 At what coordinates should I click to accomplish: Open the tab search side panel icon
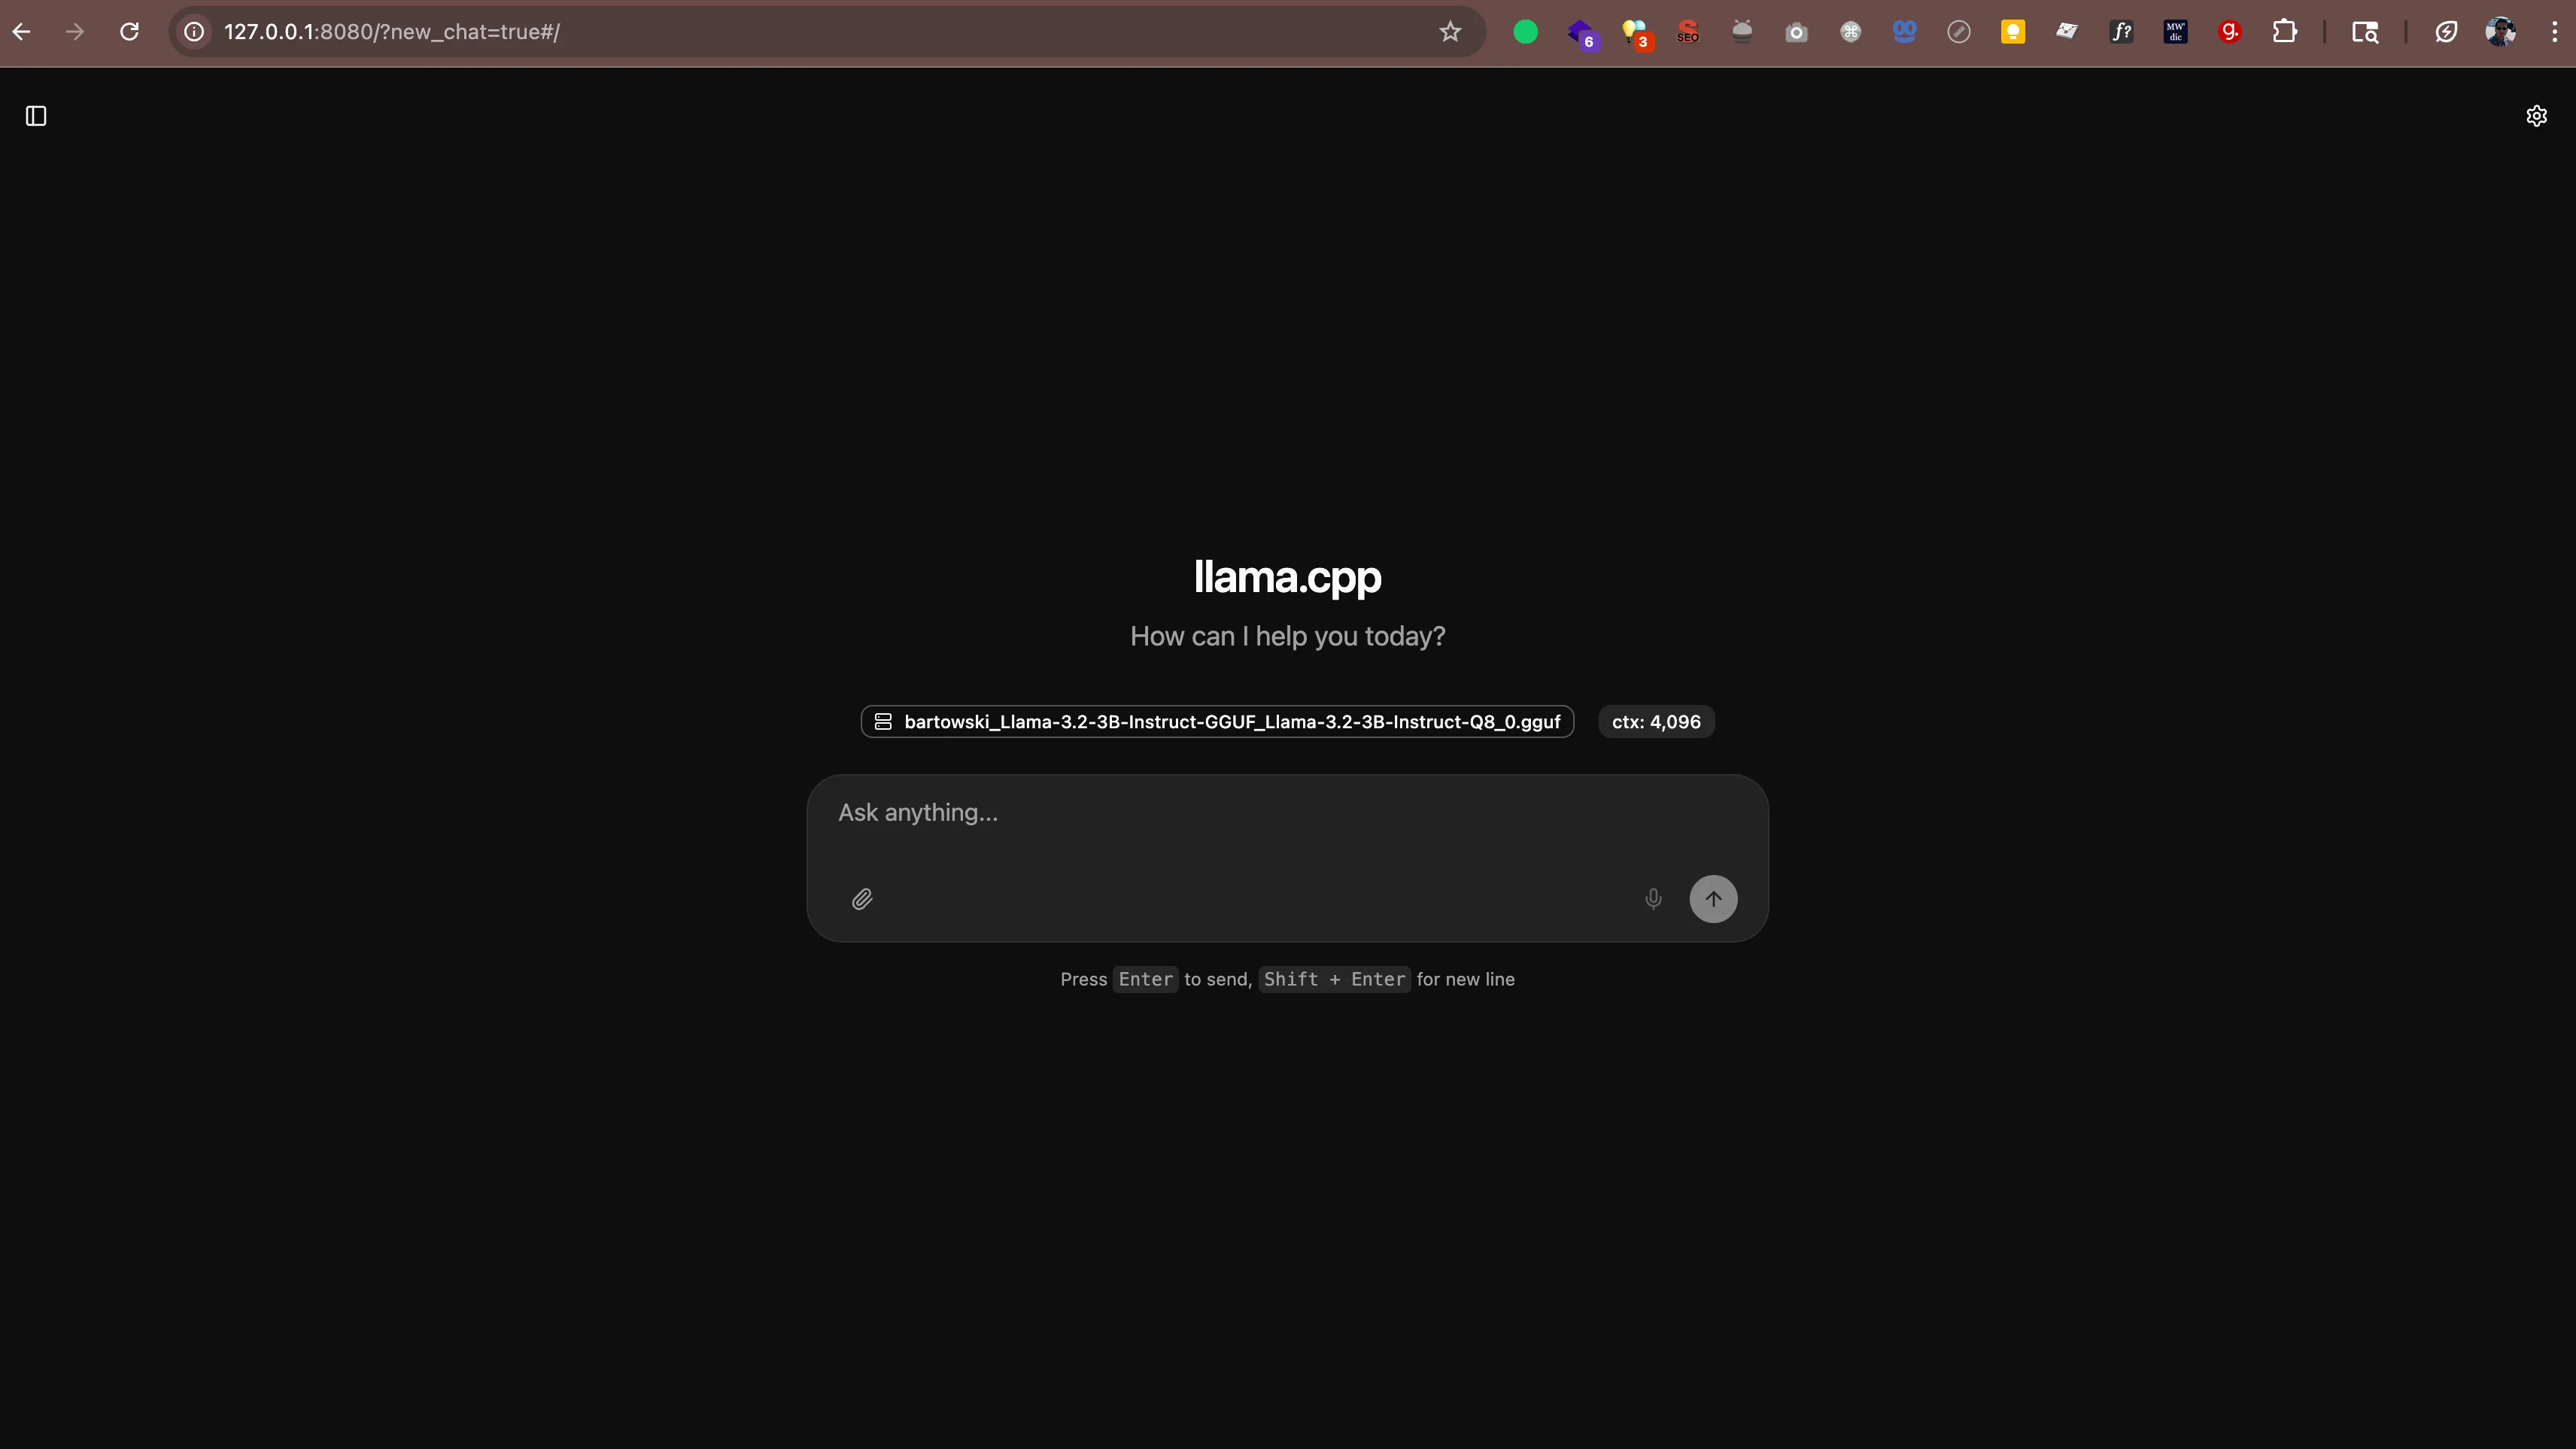(x=2365, y=32)
